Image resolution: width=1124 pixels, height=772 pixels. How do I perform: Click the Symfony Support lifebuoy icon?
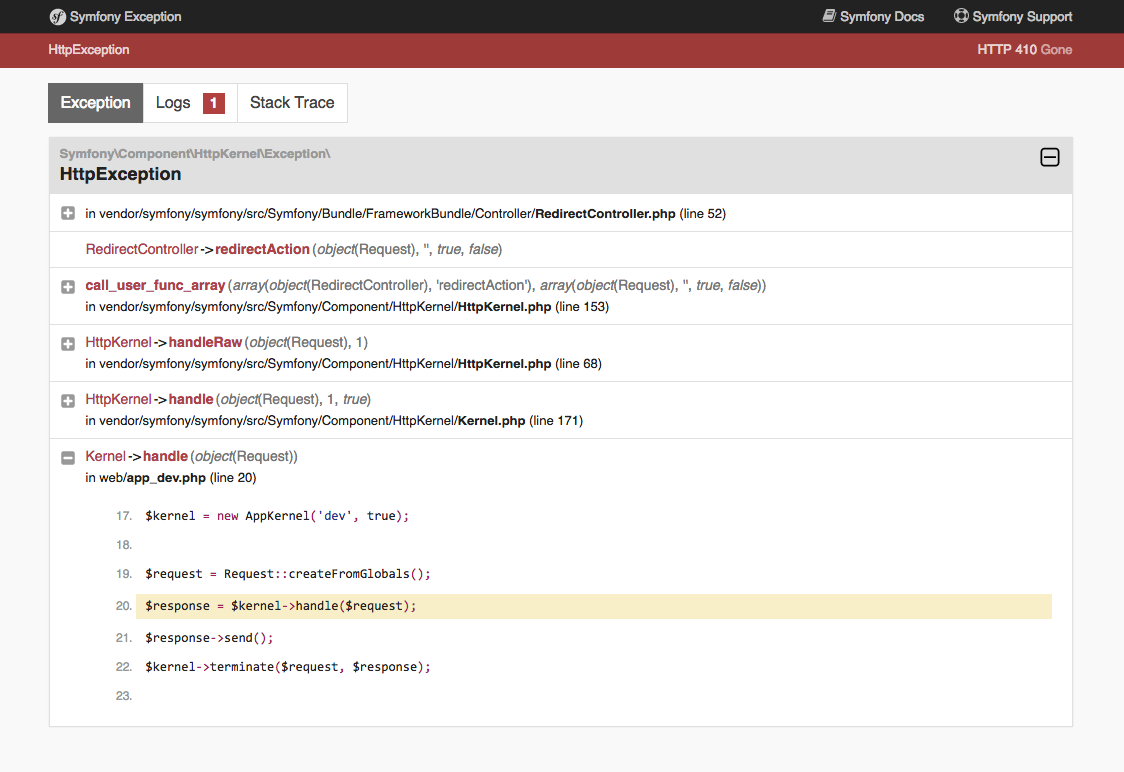click(961, 16)
